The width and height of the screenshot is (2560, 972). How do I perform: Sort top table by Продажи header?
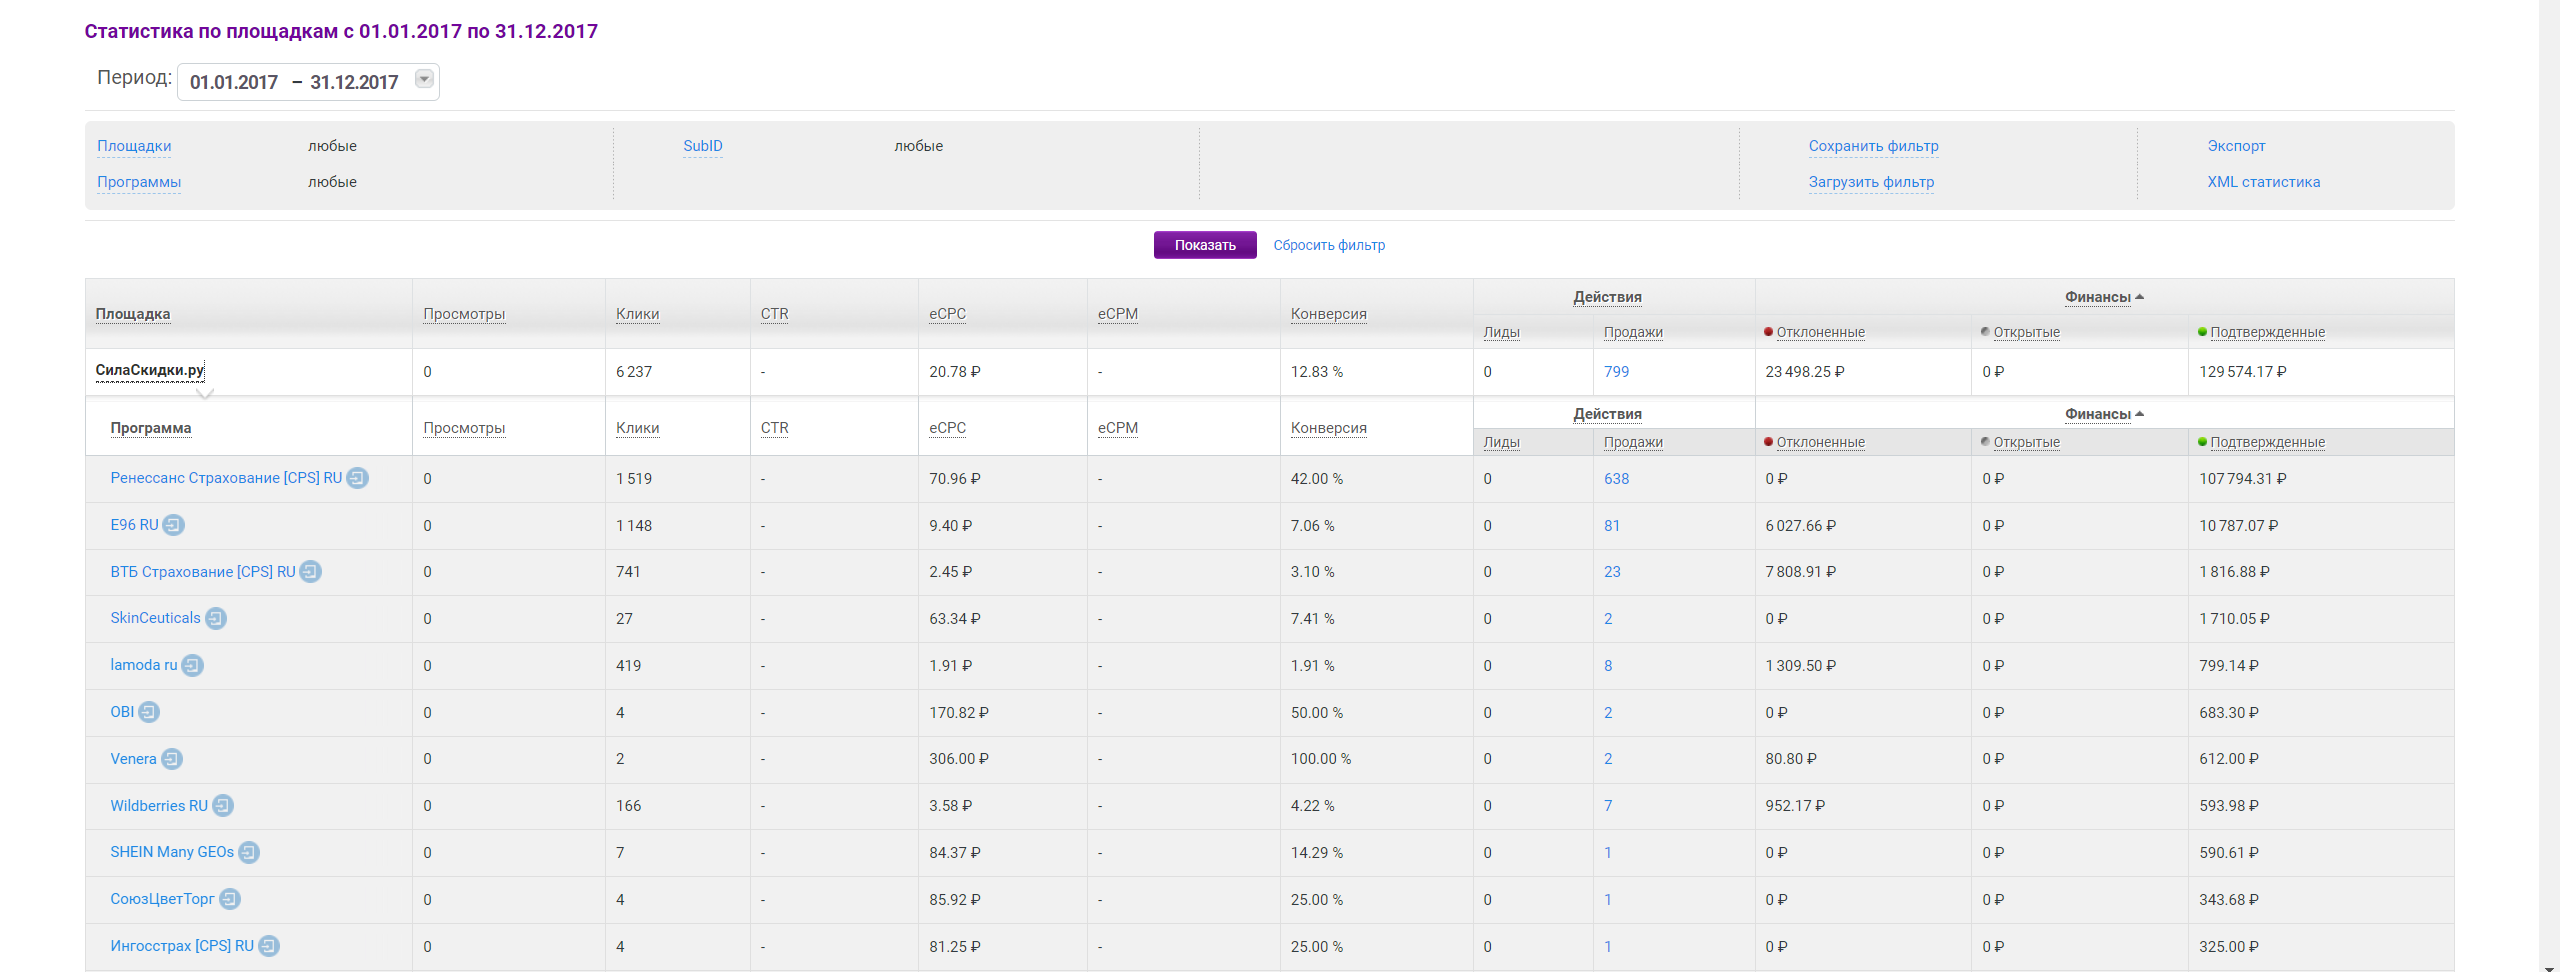[x=1633, y=332]
